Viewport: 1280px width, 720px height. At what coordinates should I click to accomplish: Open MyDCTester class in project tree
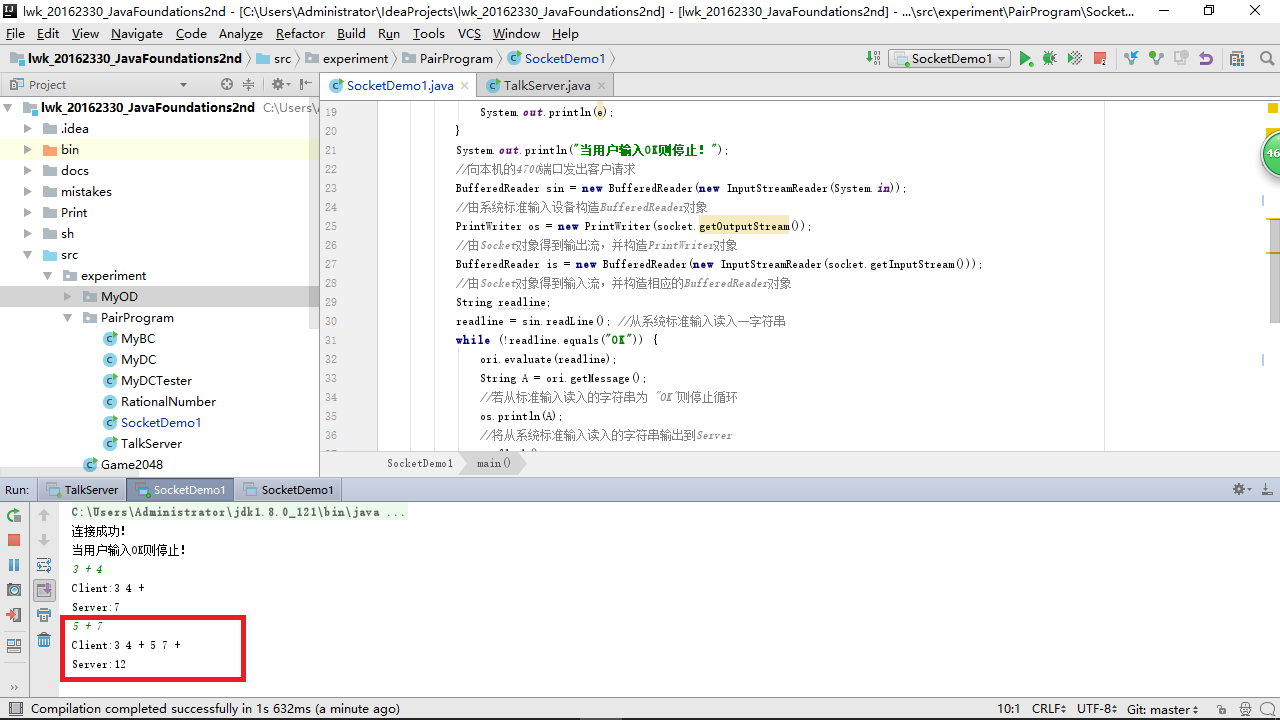tap(148, 381)
